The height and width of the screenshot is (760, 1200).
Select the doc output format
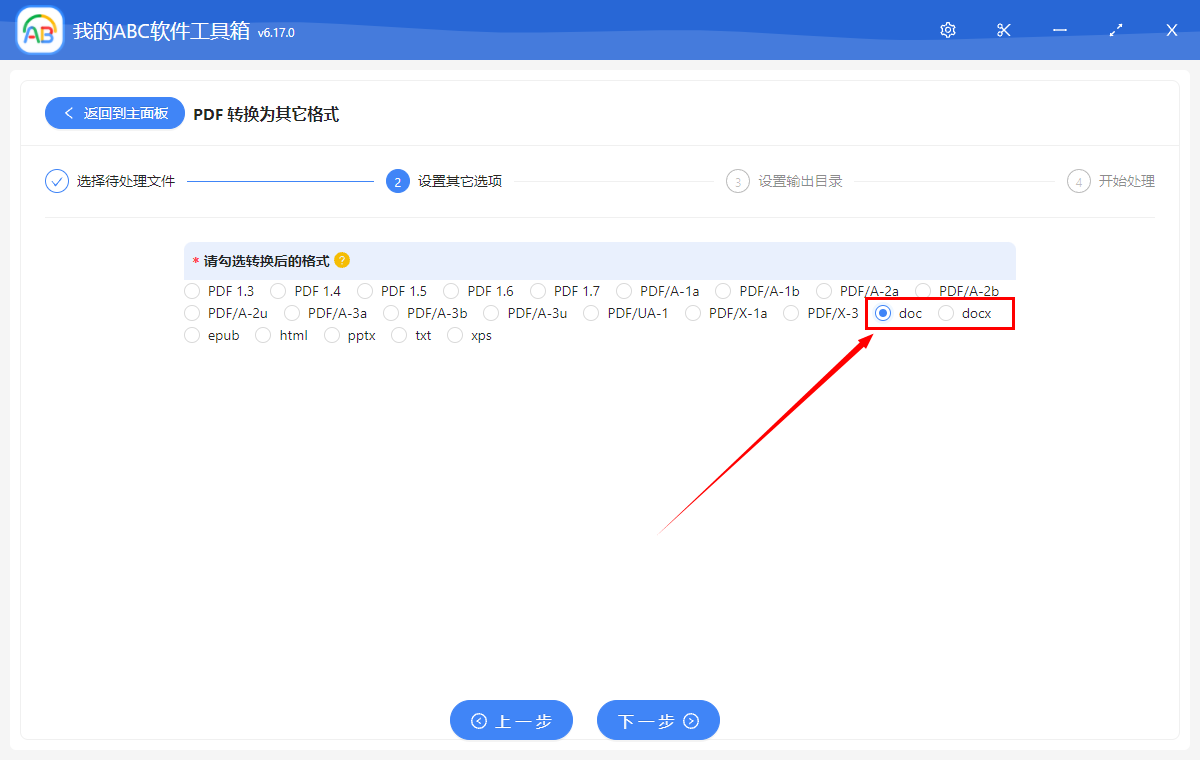pyautogui.click(x=884, y=313)
